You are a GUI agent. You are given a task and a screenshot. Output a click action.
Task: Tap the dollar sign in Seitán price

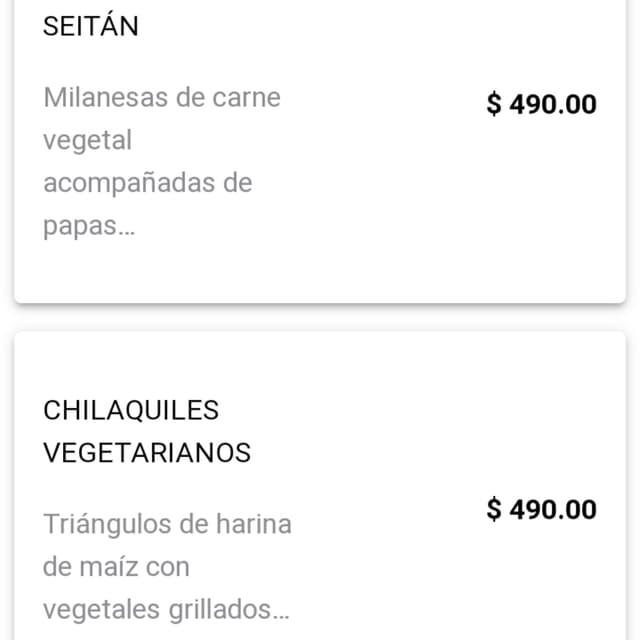coord(494,104)
